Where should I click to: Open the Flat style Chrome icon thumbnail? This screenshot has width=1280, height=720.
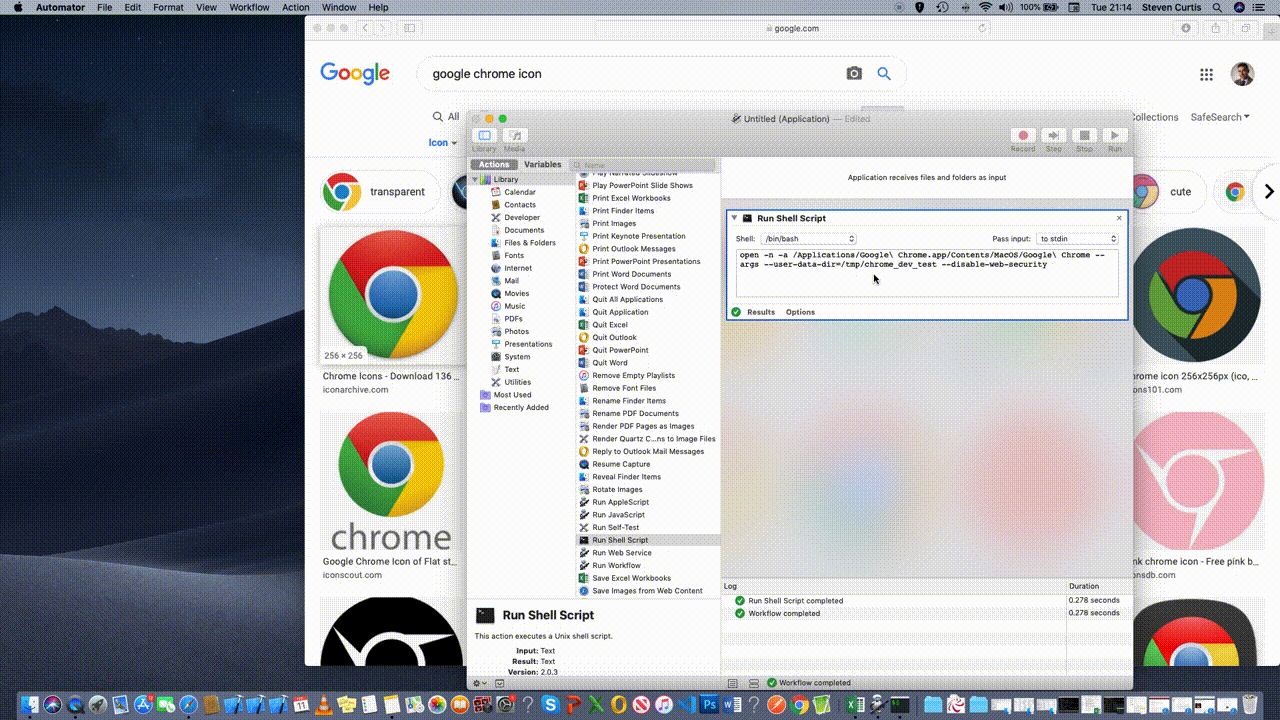(392, 481)
